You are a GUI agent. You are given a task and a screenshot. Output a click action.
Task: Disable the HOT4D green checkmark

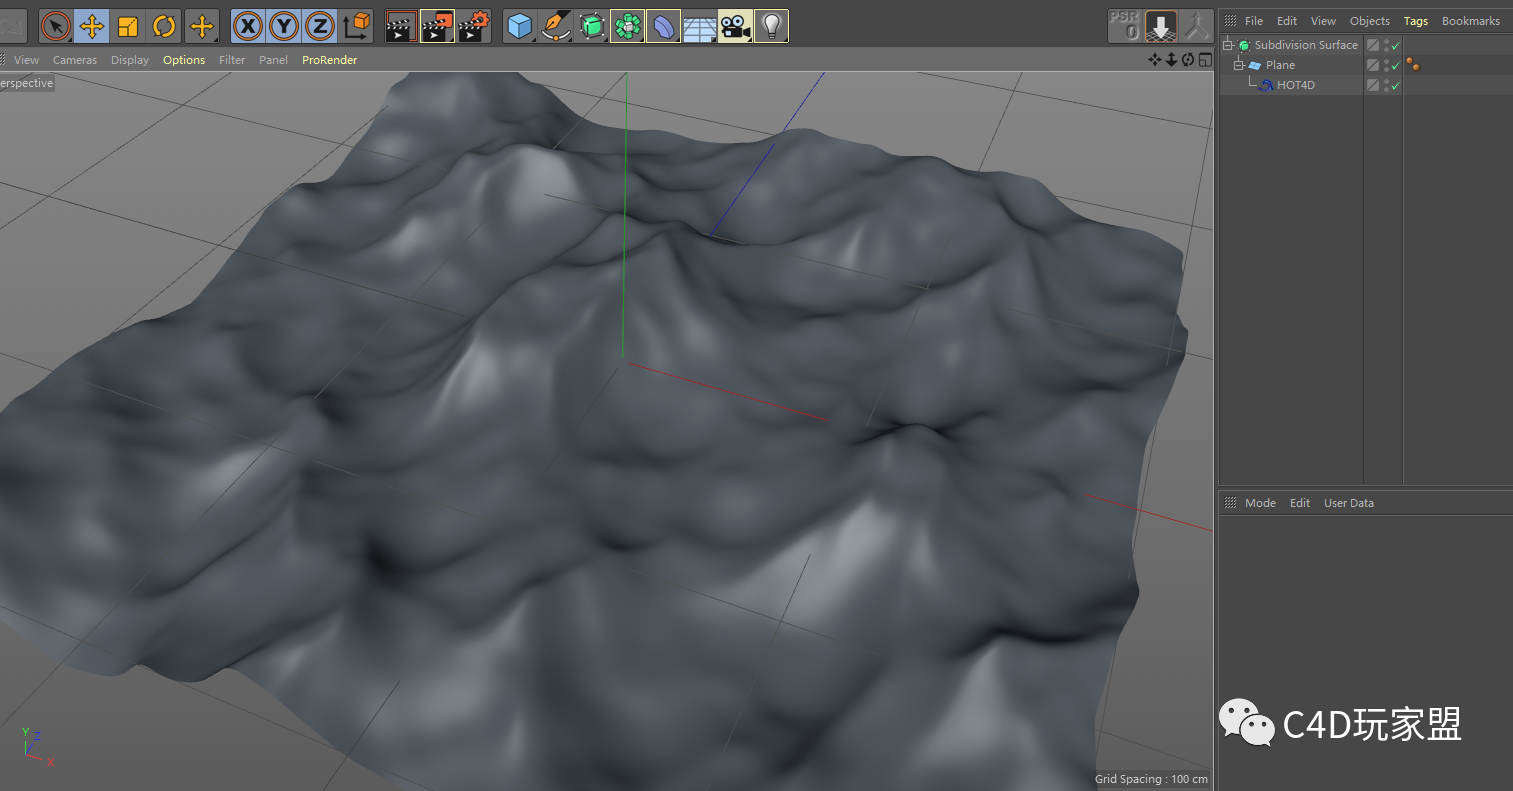(1396, 86)
